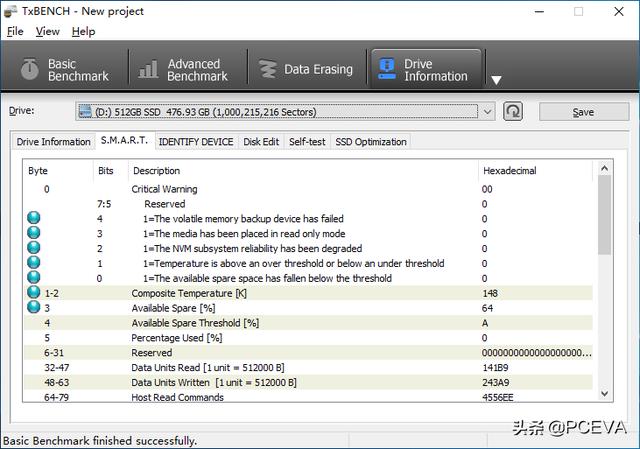Click status icon for NVM subsystem reliability row
The image size is (640, 449).
(x=33, y=247)
